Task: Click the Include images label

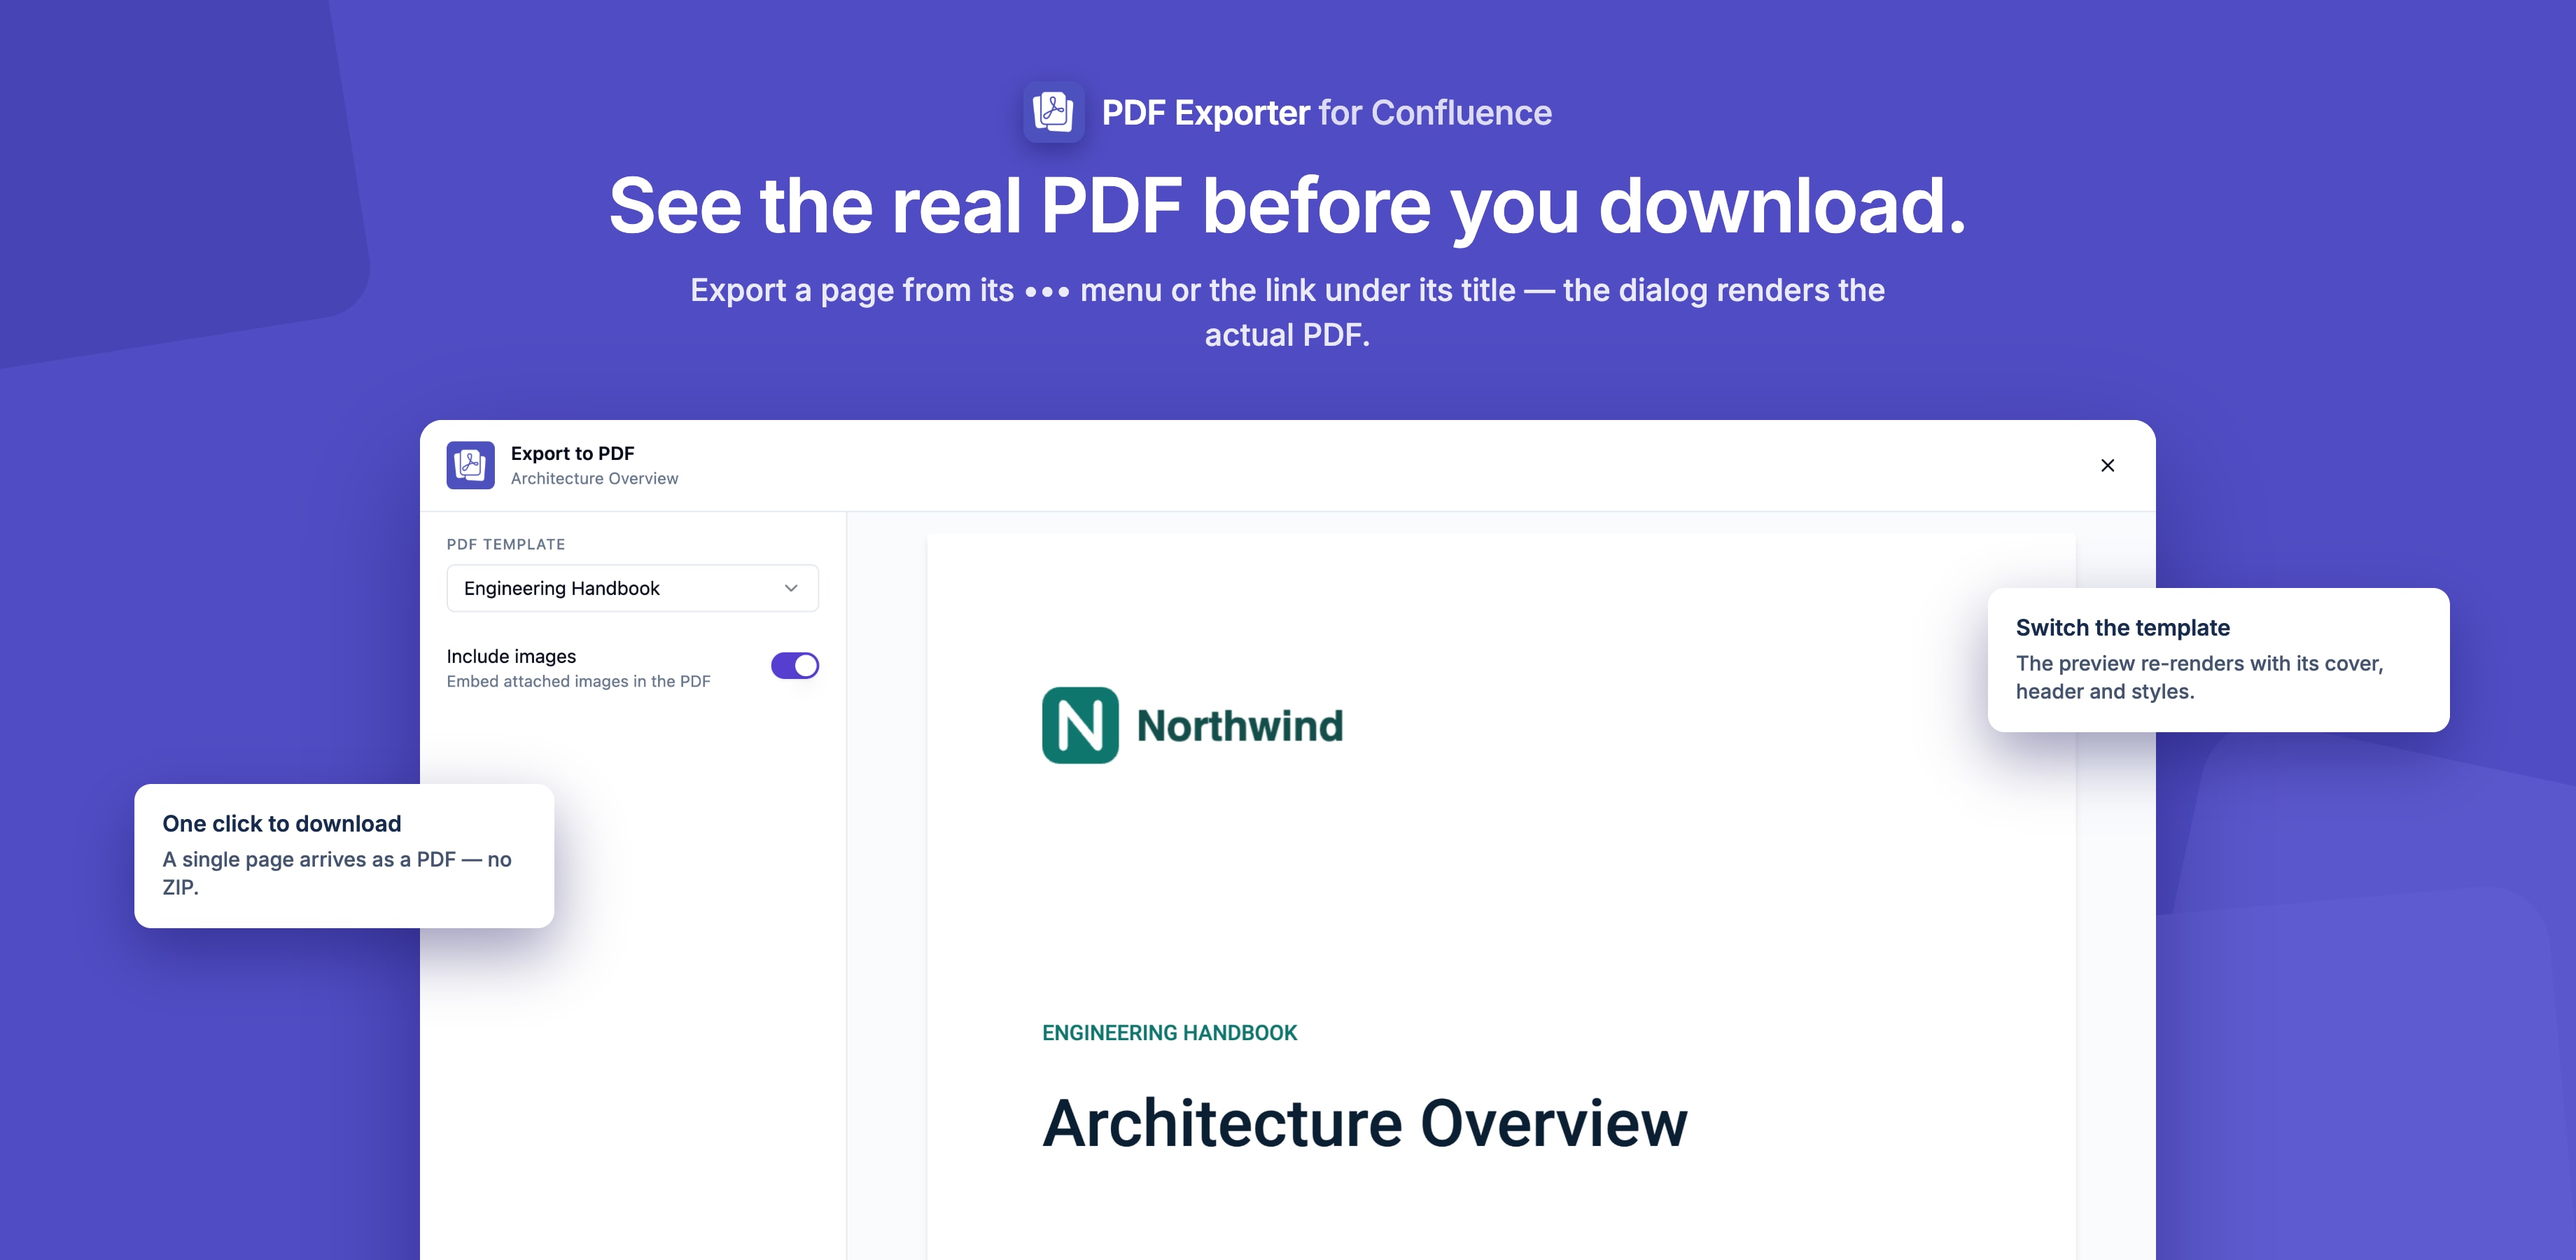Action: click(x=511, y=656)
